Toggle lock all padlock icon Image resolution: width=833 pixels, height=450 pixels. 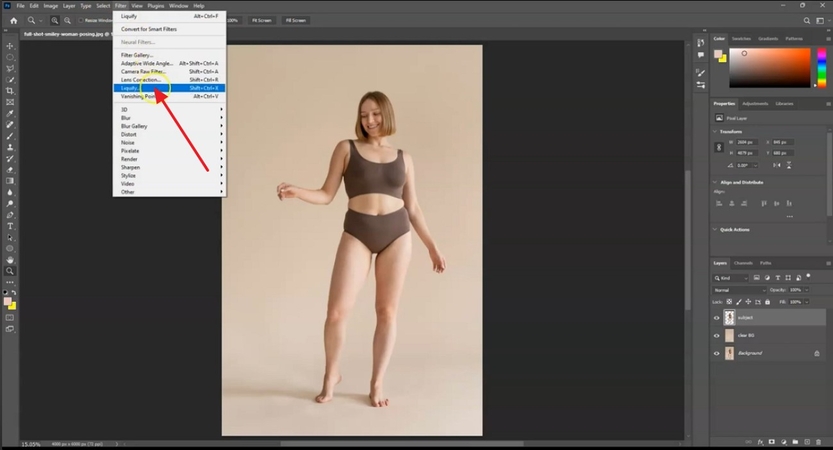pyautogui.click(x=767, y=302)
